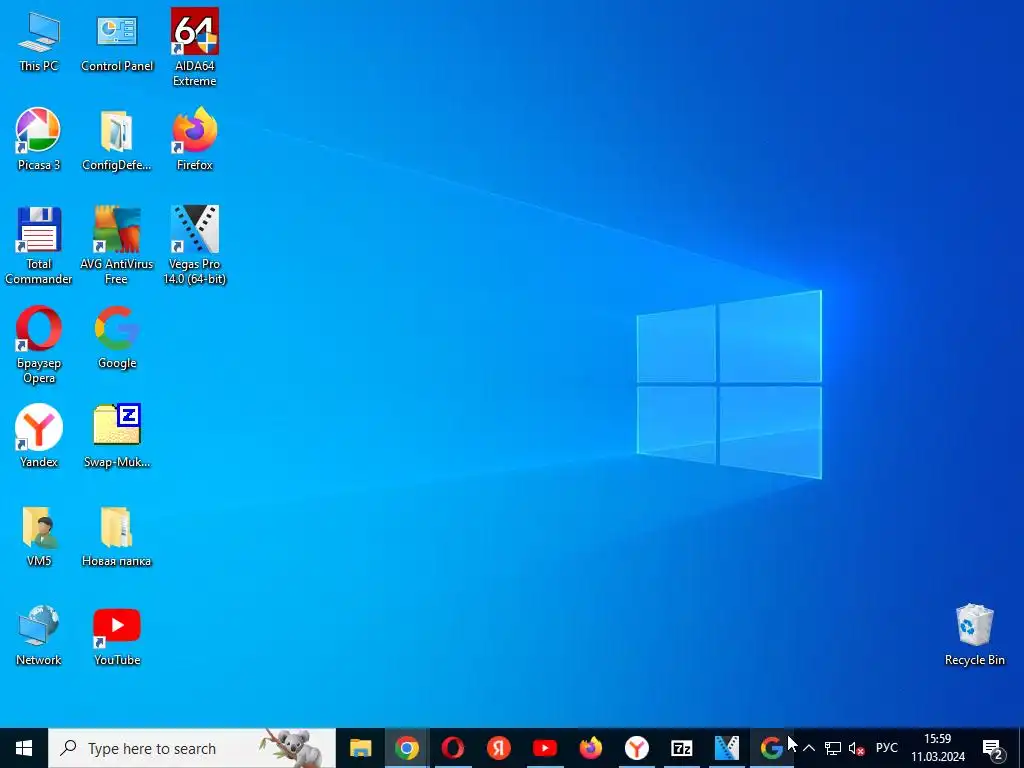The image size is (1024, 768).
Task: Open the red Yandex Я taskbar icon
Action: click(498, 748)
